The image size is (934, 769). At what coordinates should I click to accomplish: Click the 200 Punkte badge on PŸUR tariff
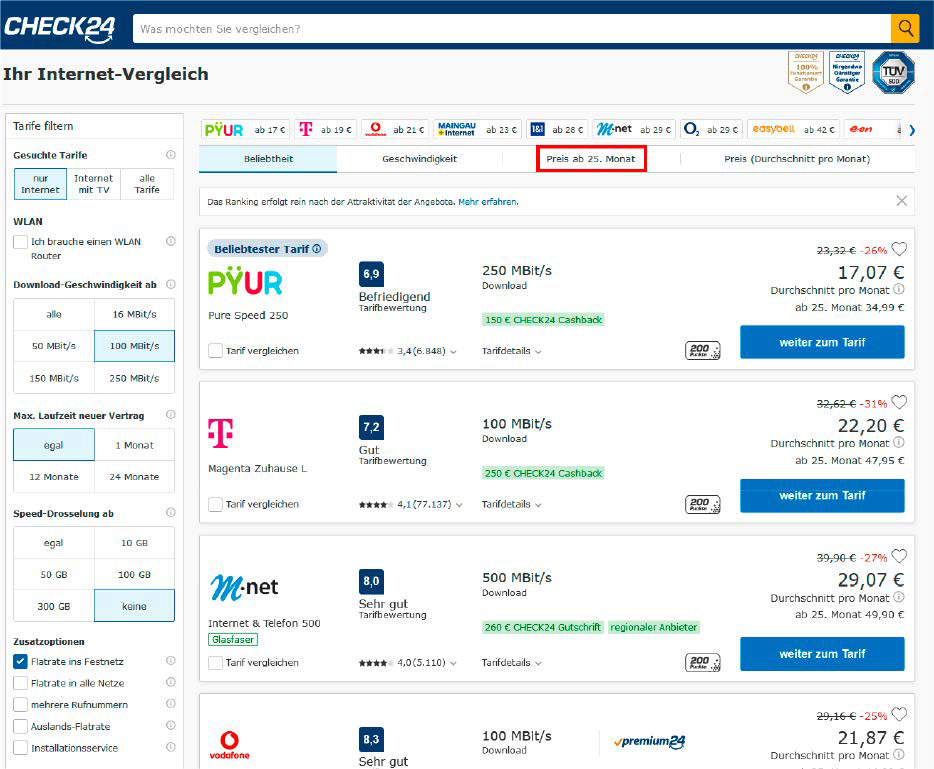click(702, 352)
